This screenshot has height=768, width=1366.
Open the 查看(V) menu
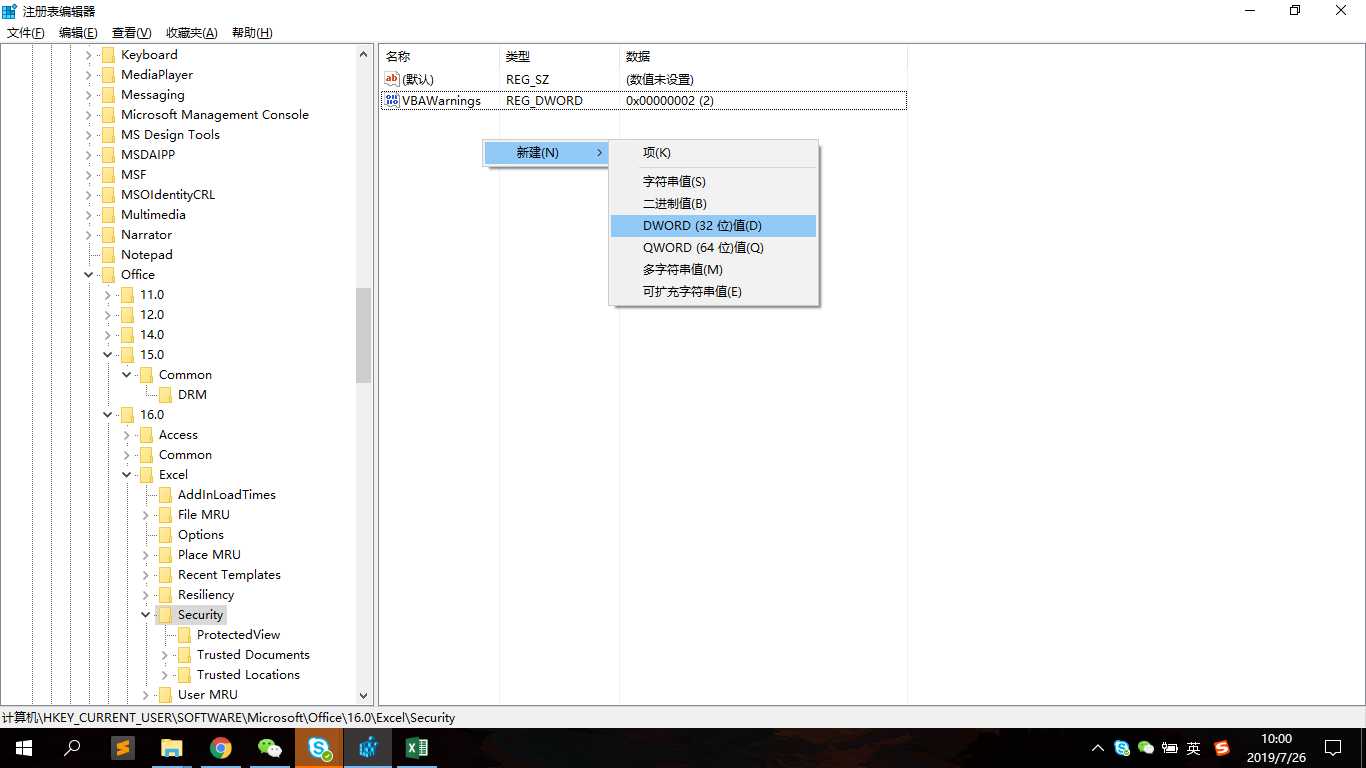(x=131, y=33)
